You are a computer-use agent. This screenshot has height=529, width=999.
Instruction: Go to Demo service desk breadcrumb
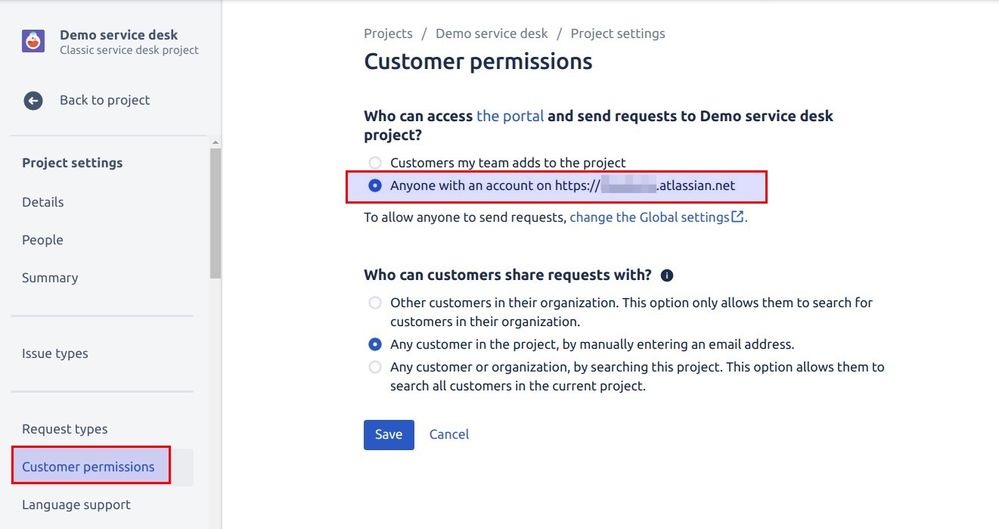(491, 34)
